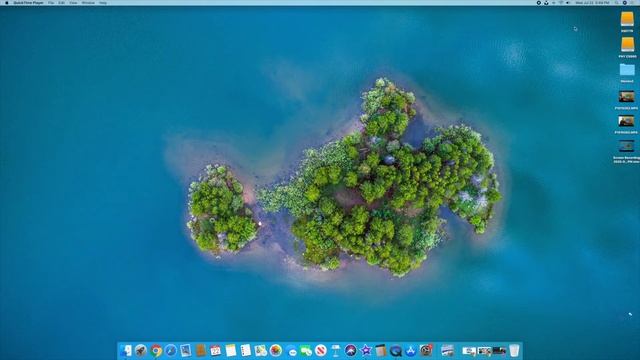This screenshot has width=640, height=360.
Task: Open Maps app in the Dock
Action: pyautogui.click(x=260, y=351)
